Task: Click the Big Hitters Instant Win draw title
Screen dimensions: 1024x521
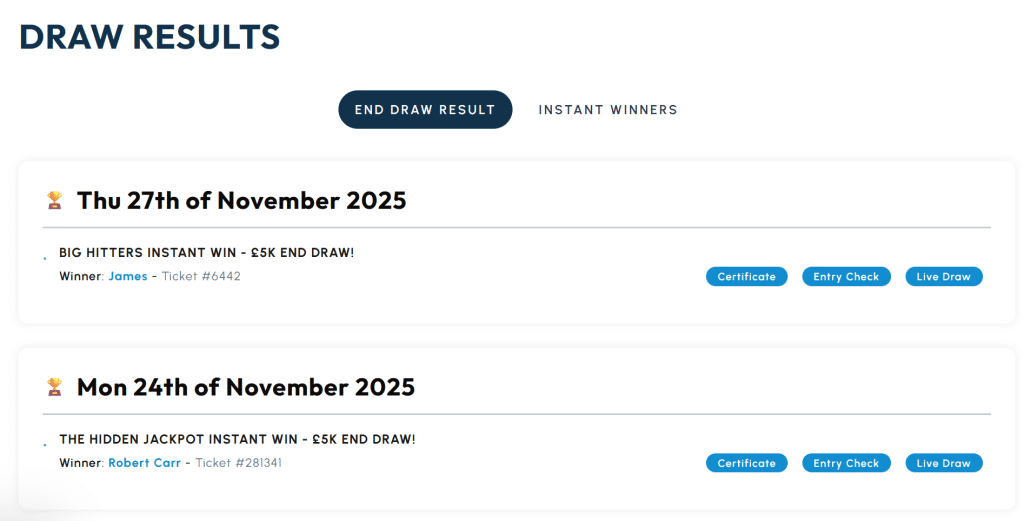Action: coord(206,253)
